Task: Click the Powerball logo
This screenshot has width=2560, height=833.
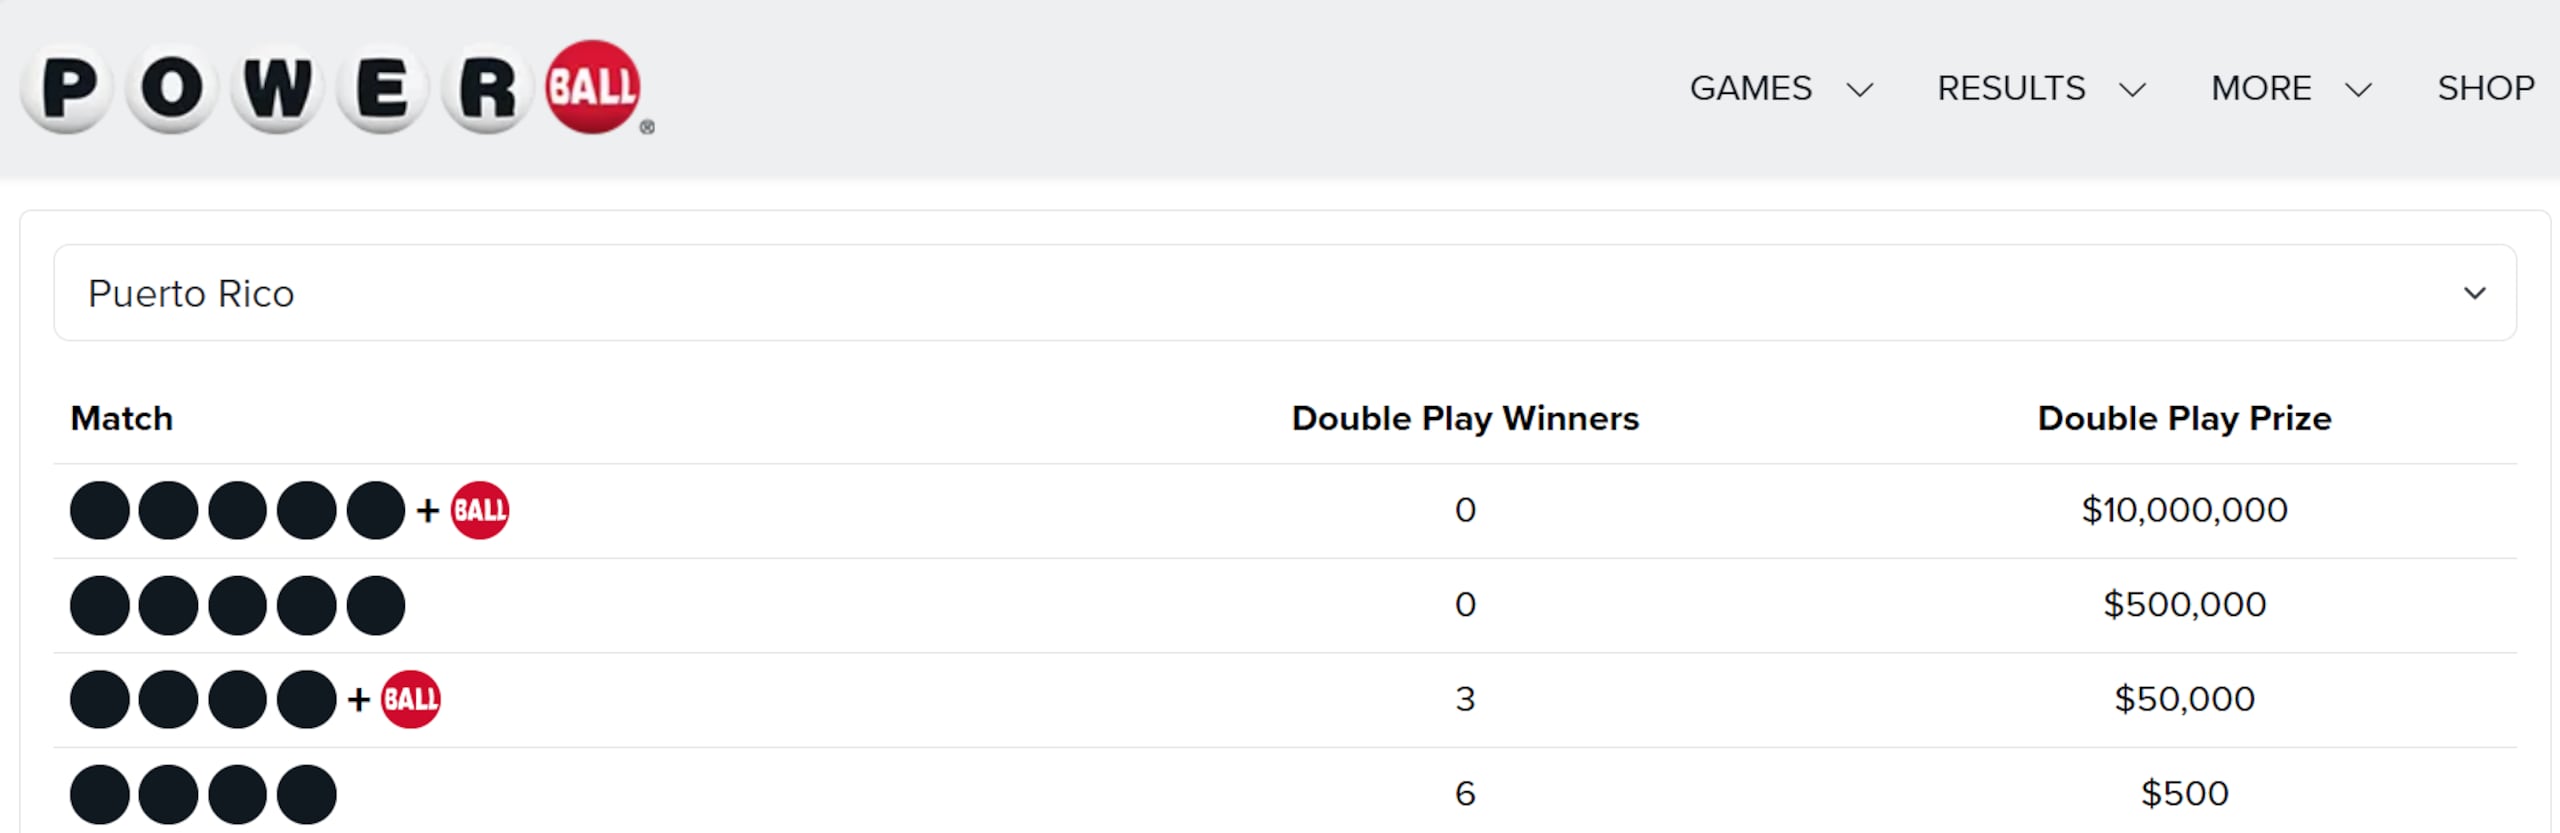Action: [338, 88]
